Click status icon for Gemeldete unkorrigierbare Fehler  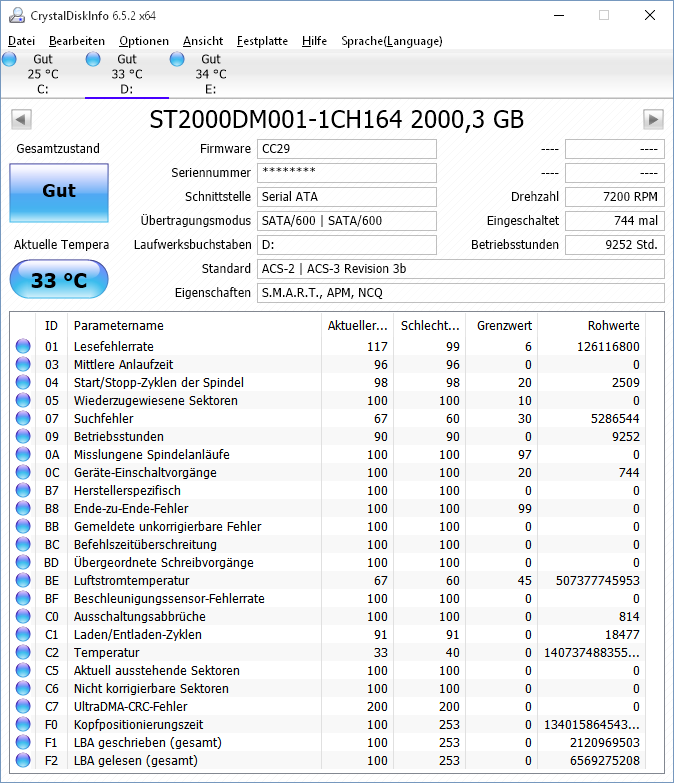coord(23,526)
